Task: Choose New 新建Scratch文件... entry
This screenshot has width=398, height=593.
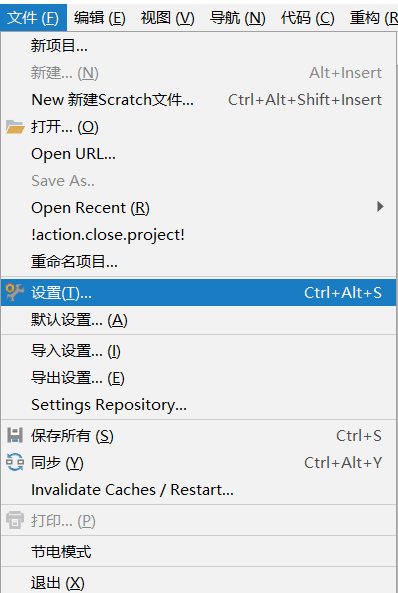Action: [198, 100]
